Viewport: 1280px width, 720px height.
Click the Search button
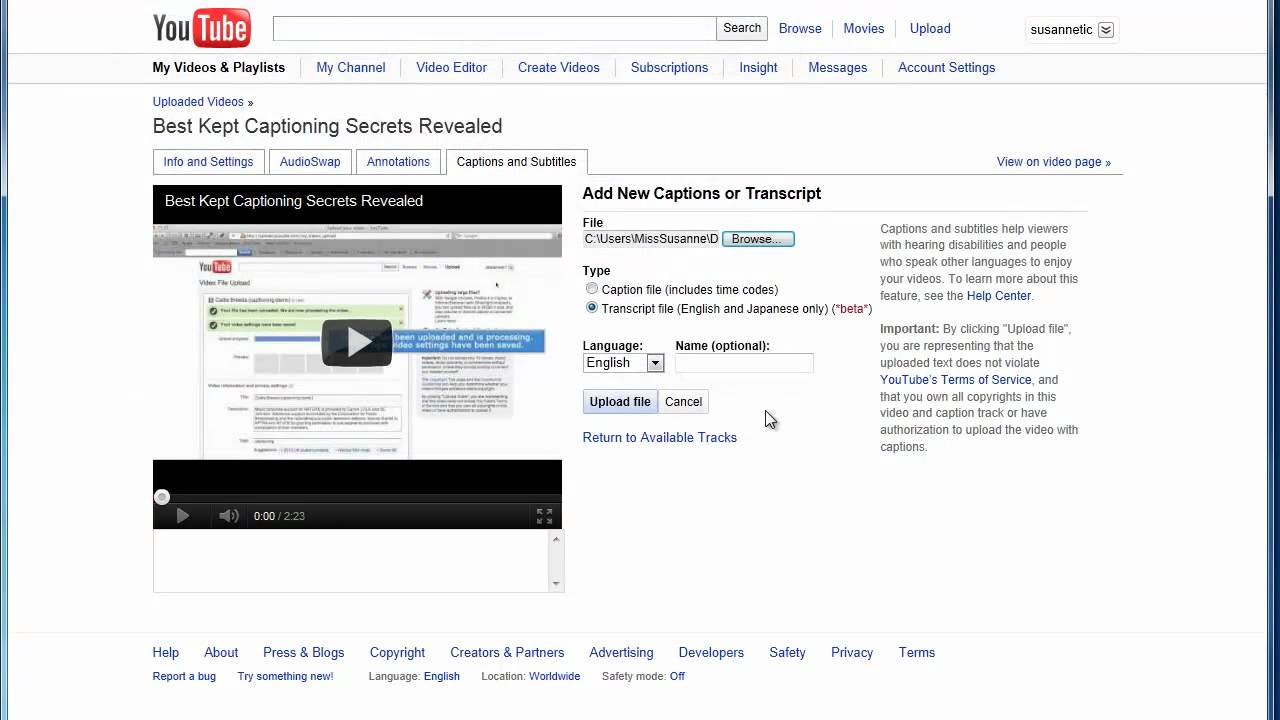coord(742,28)
